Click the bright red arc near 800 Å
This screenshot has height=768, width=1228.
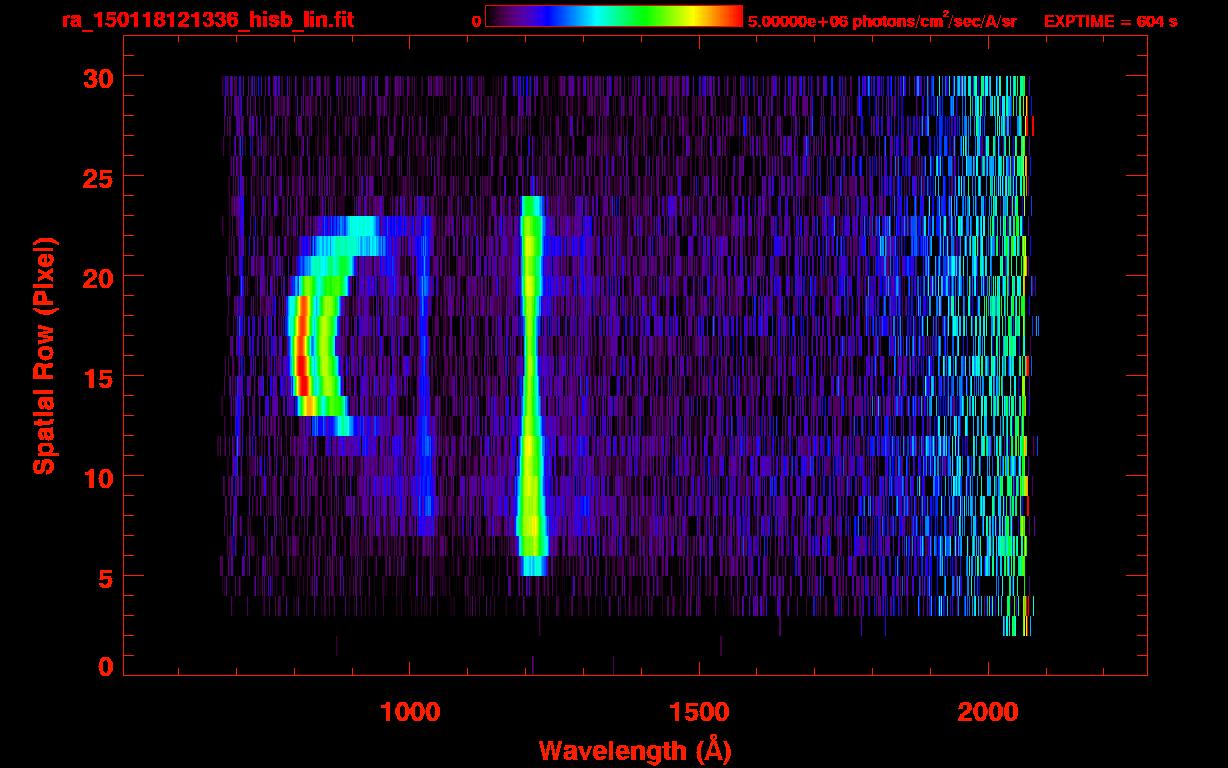tap(301, 355)
